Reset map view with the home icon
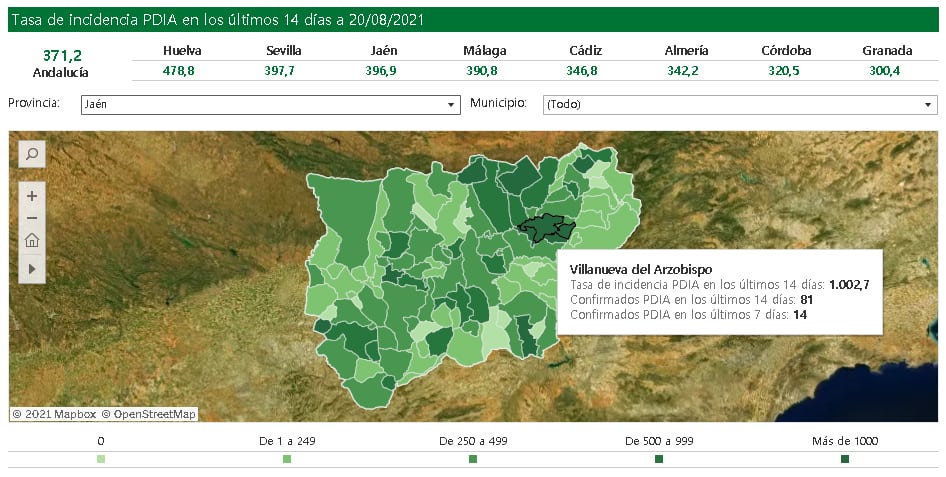946x477 pixels. (32, 240)
